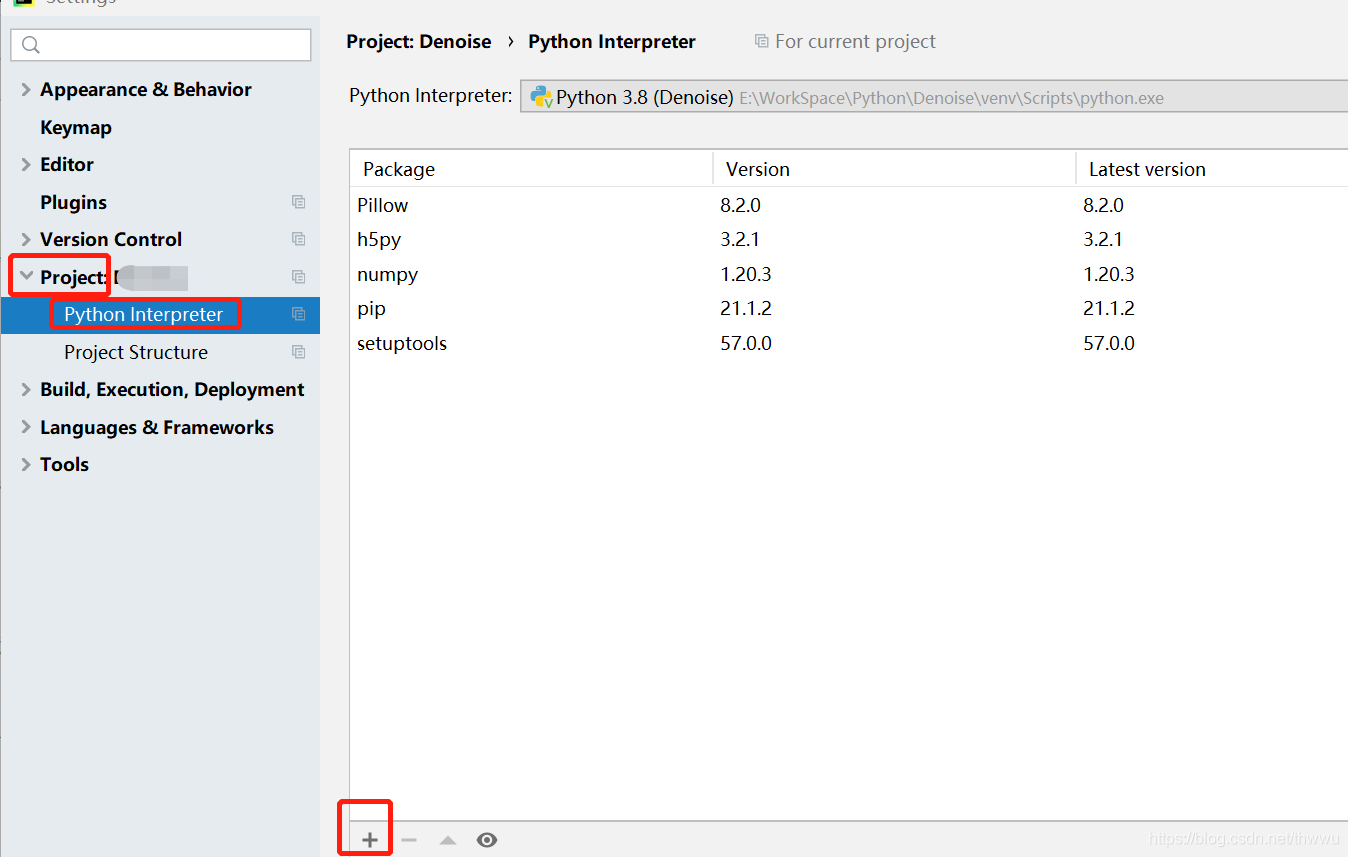This screenshot has height=857, width=1348.
Task: Click the minus uninstall package icon
Action: pyautogui.click(x=409, y=840)
